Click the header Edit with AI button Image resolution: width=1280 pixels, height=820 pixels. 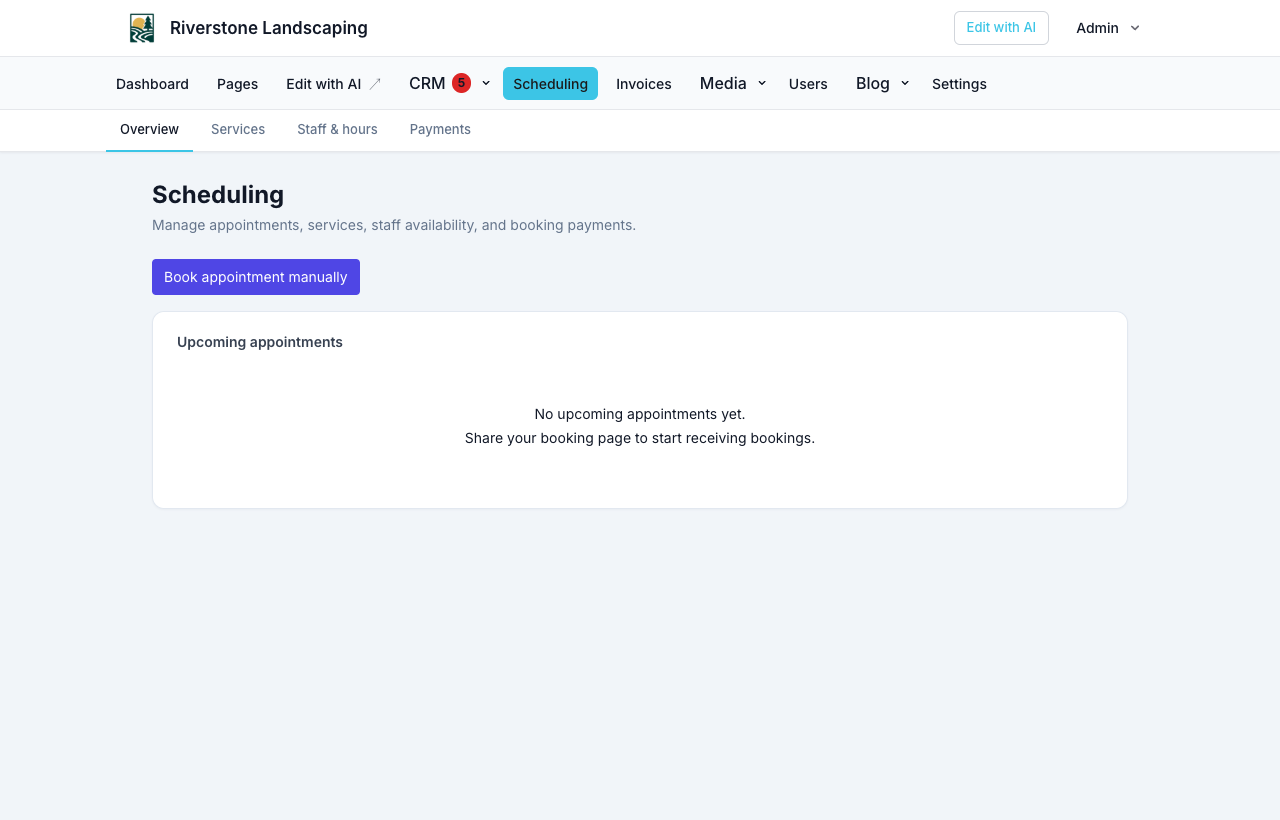tap(1001, 28)
